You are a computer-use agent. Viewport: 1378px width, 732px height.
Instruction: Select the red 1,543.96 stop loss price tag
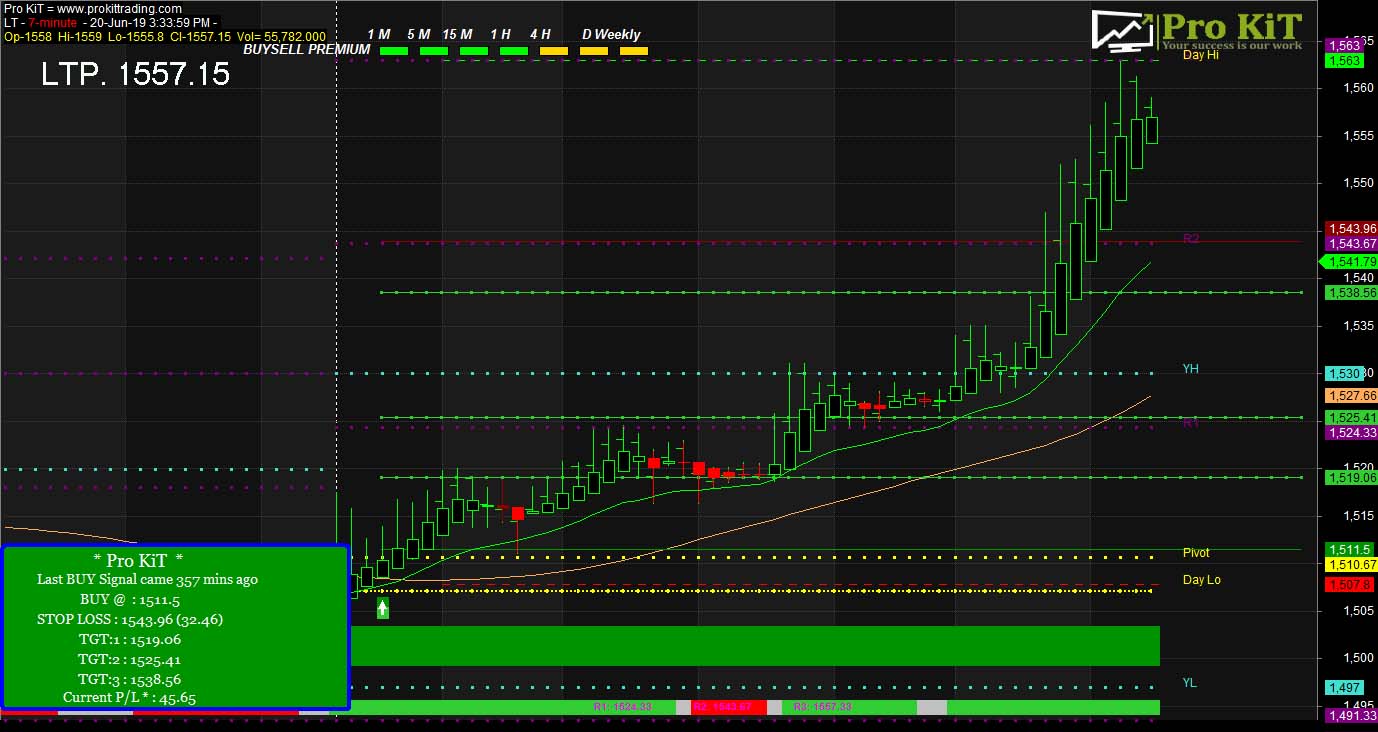click(x=1350, y=229)
